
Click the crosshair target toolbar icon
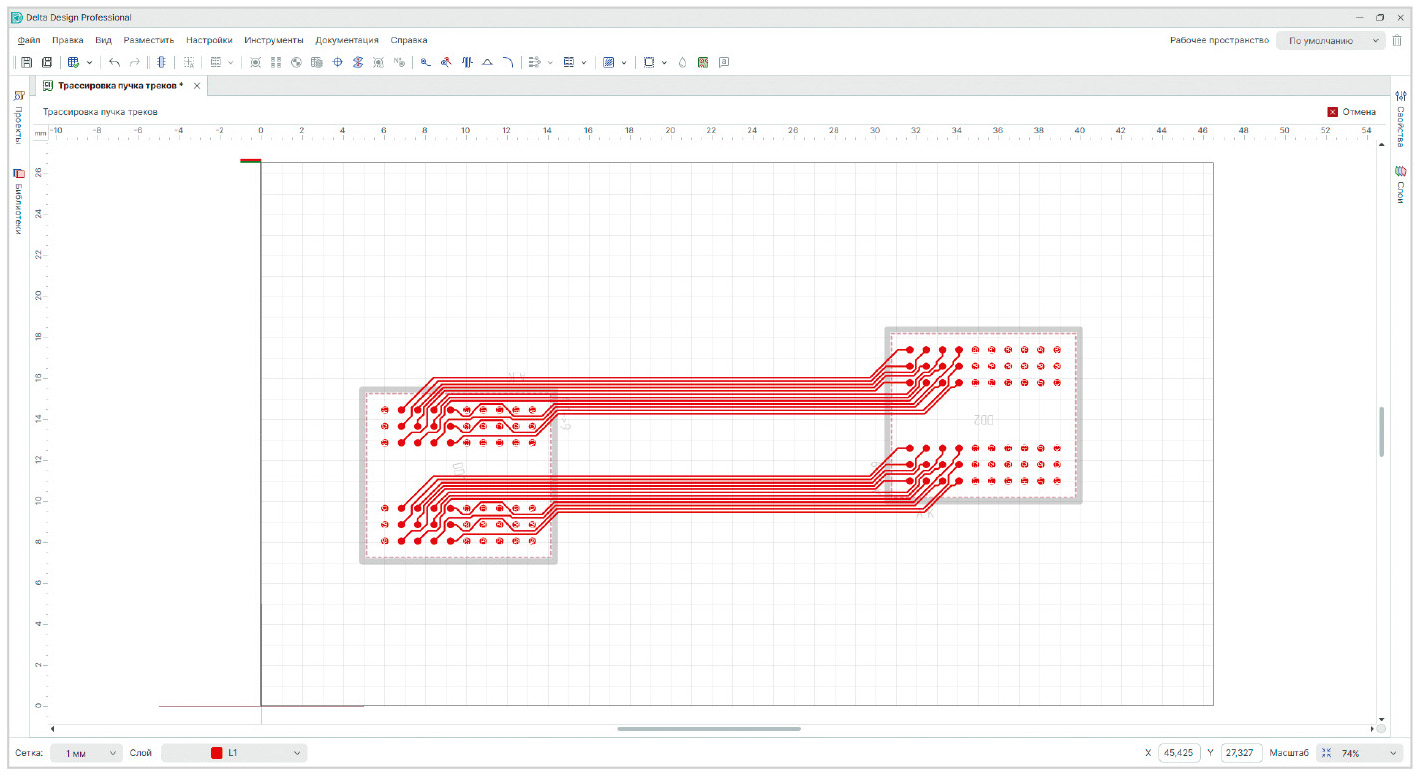tap(337, 62)
